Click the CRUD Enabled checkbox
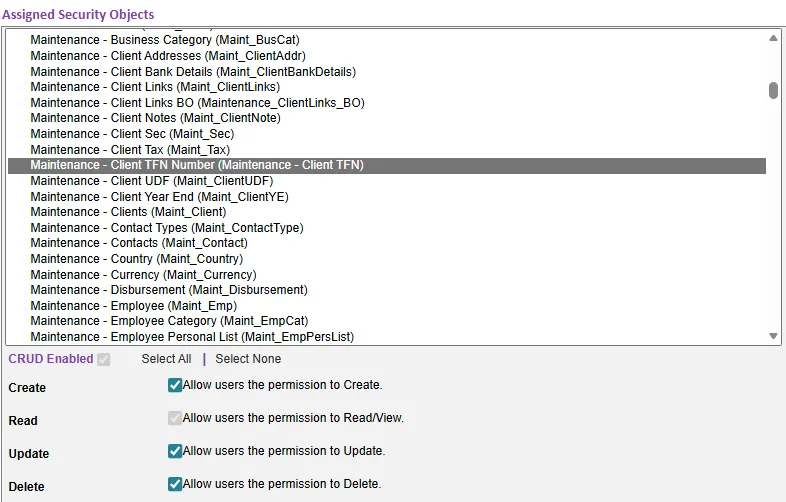This screenshot has width=786, height=502. click(104, 360)
